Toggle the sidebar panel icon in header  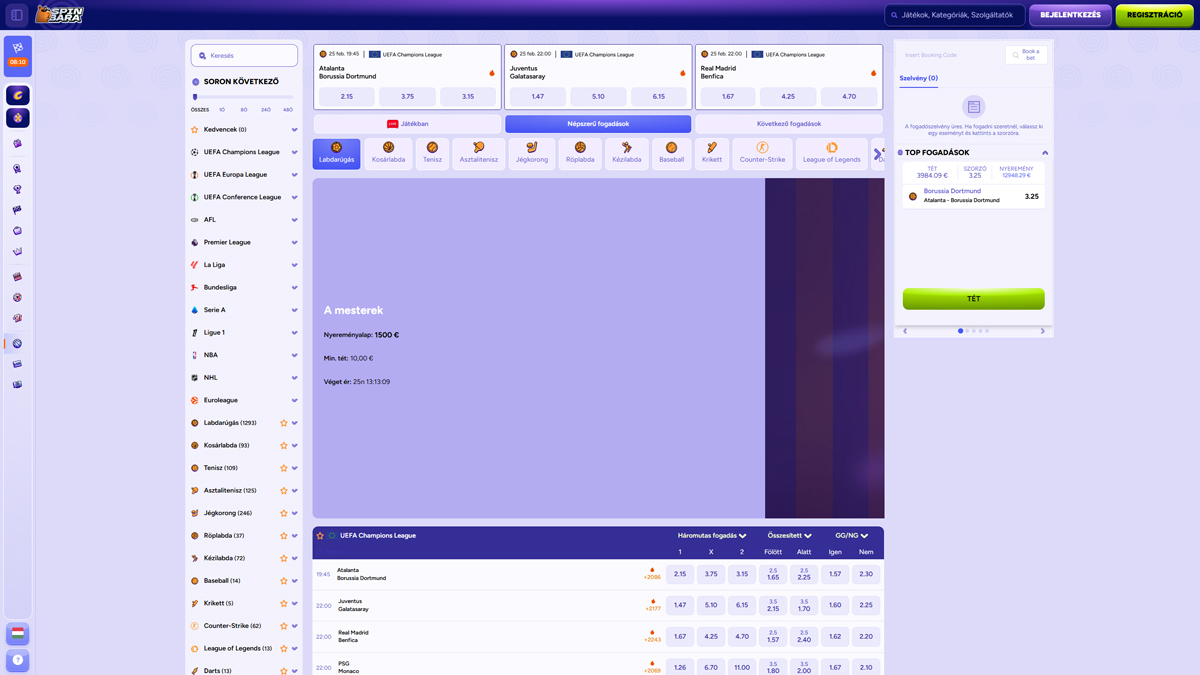pos(17,15)
